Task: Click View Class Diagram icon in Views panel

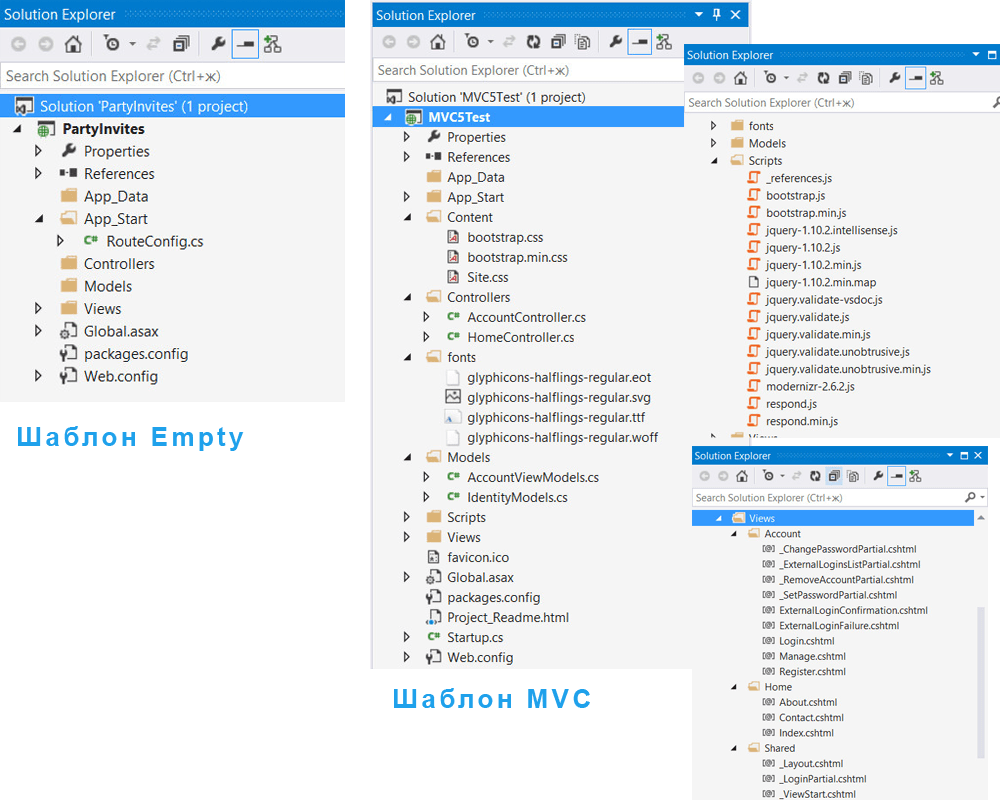Action: tap(915, 476)
